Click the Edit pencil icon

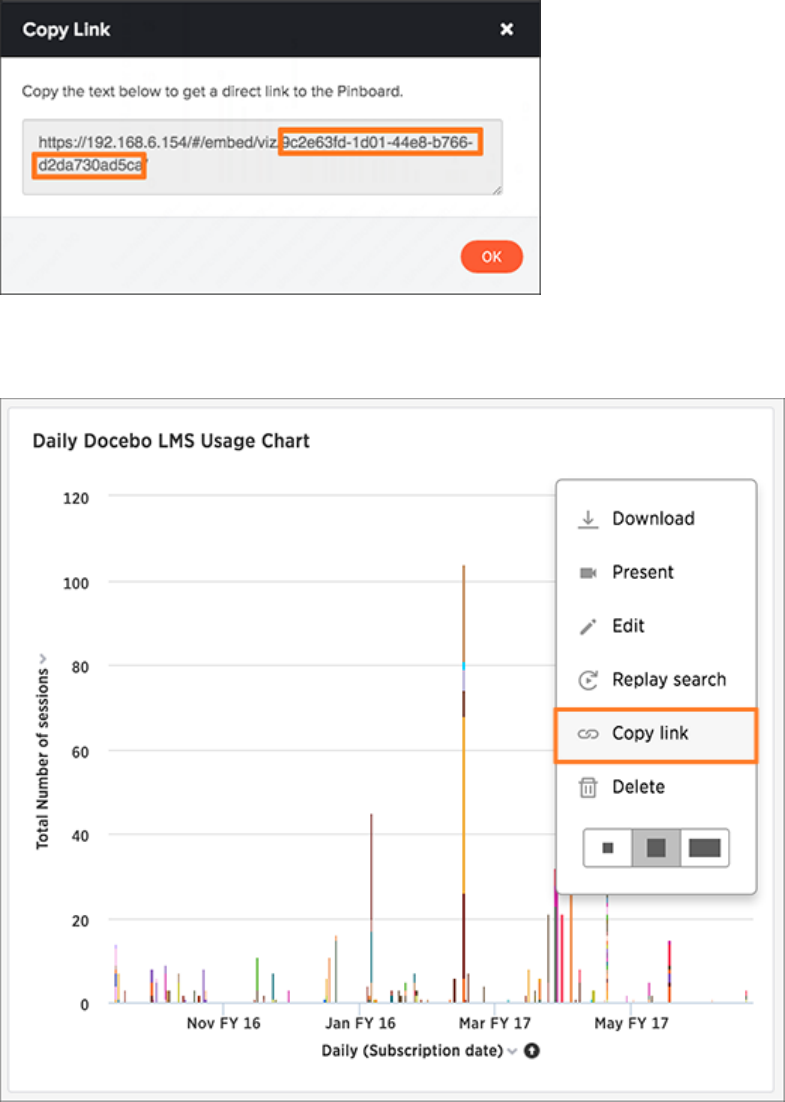pos(588,626)
